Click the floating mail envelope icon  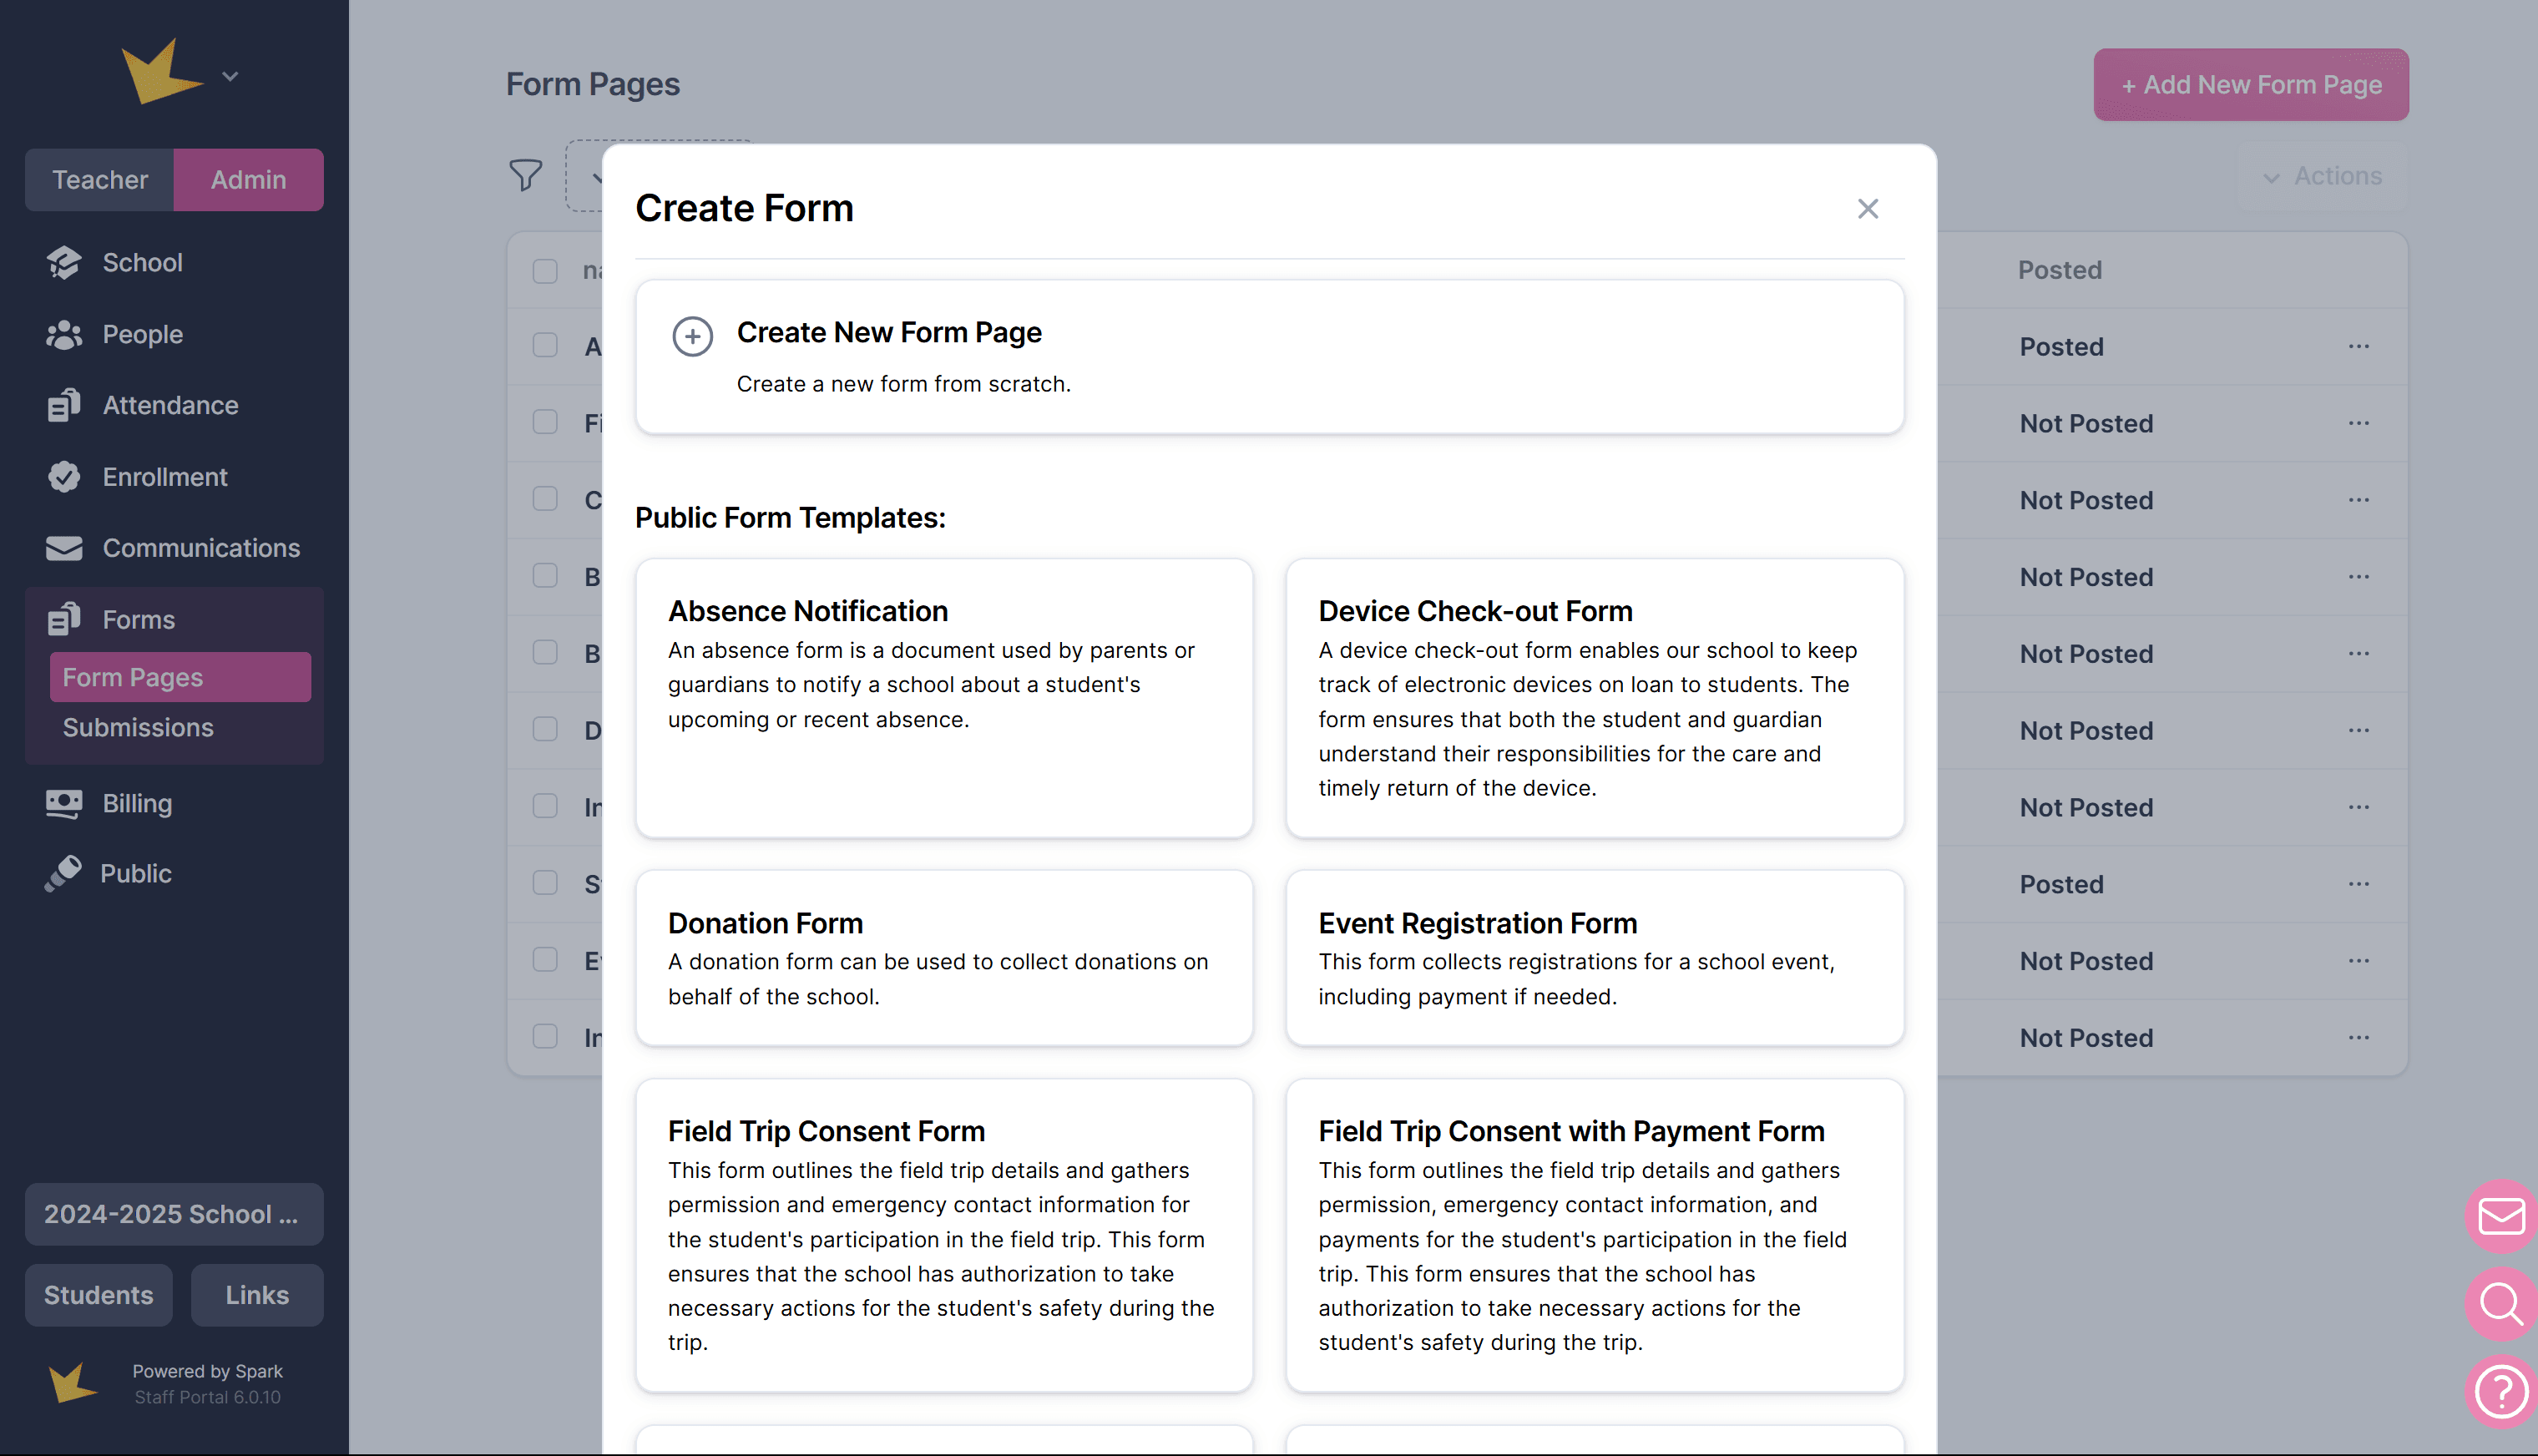point(2502,1216)
